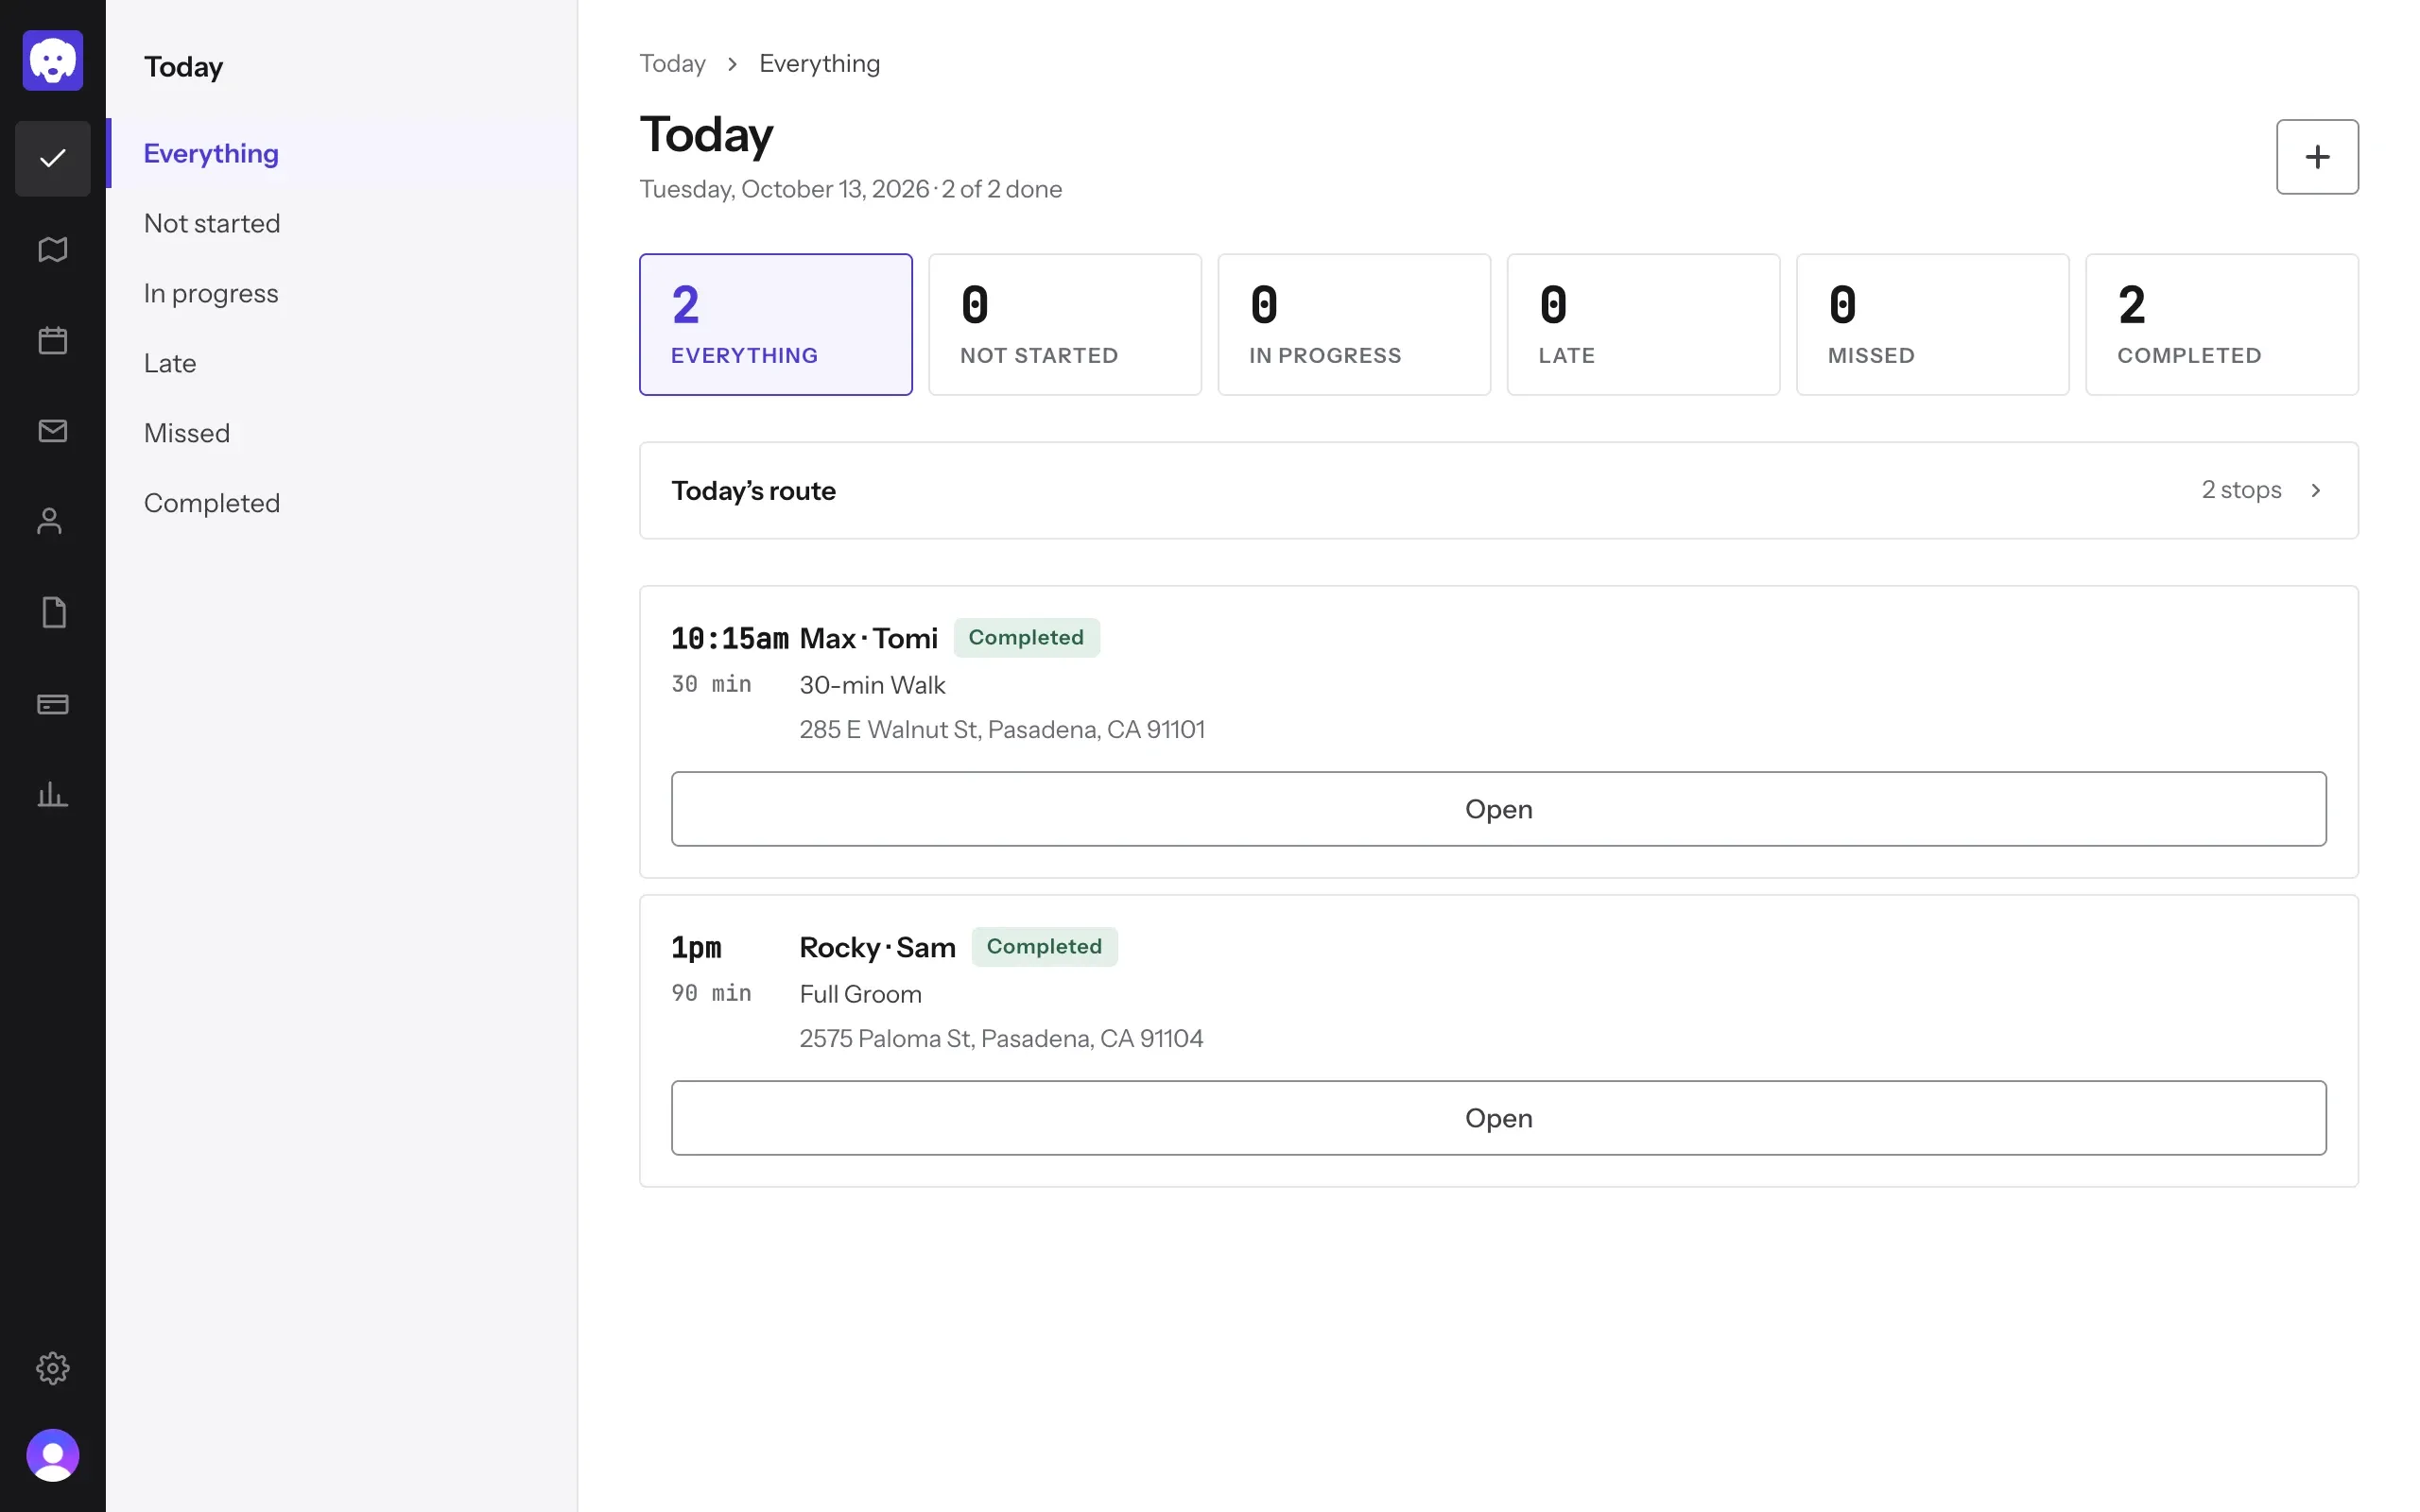
Task: Open Max · Tomi appointment
Action: 1498,808
